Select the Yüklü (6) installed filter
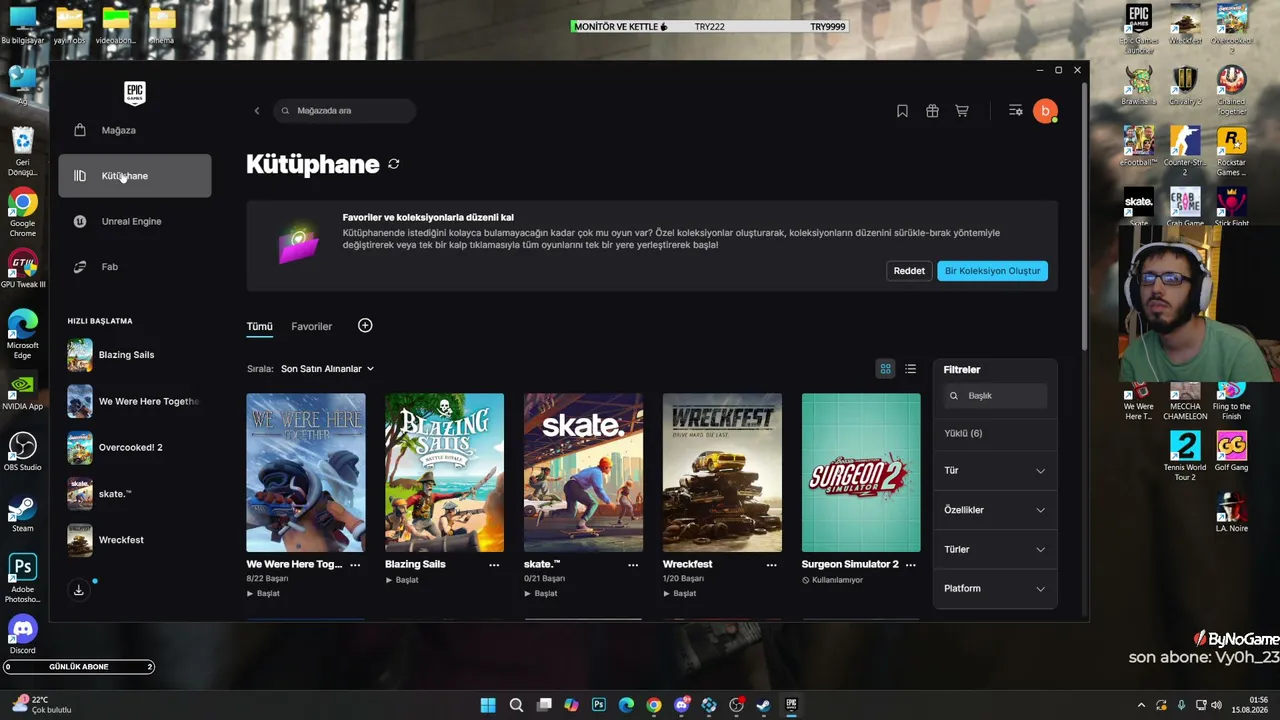1280x720 pixels. [x=963, y=433]
